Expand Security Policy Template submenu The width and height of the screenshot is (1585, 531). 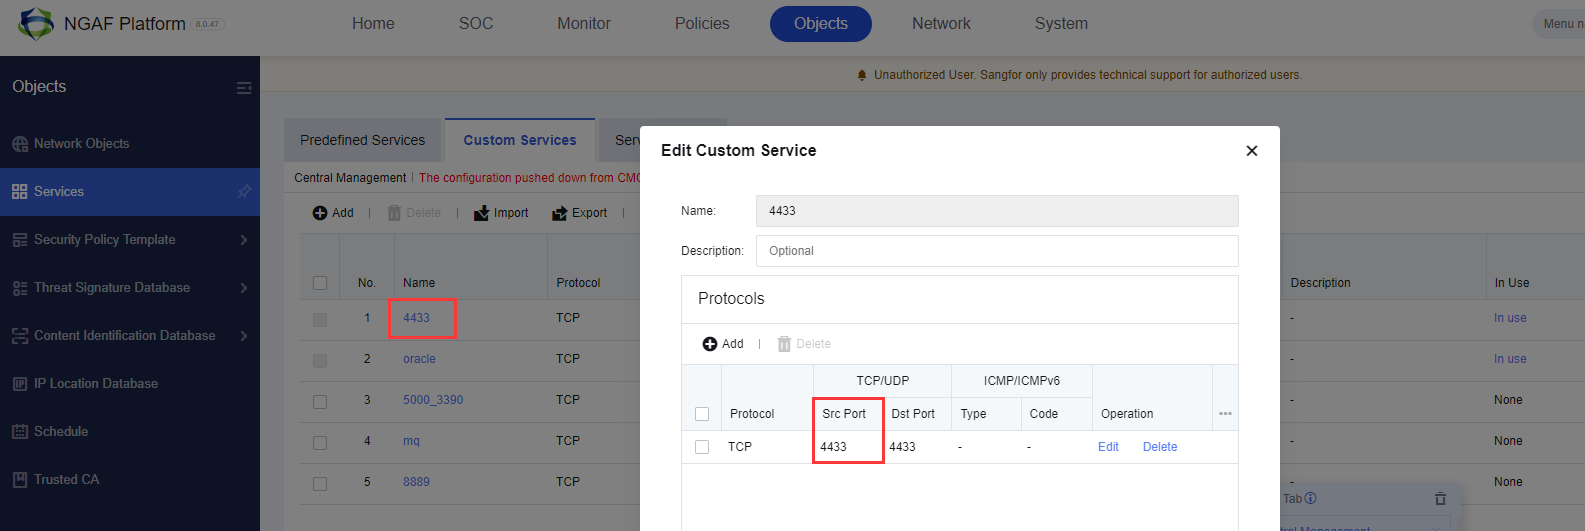(243, 240)
